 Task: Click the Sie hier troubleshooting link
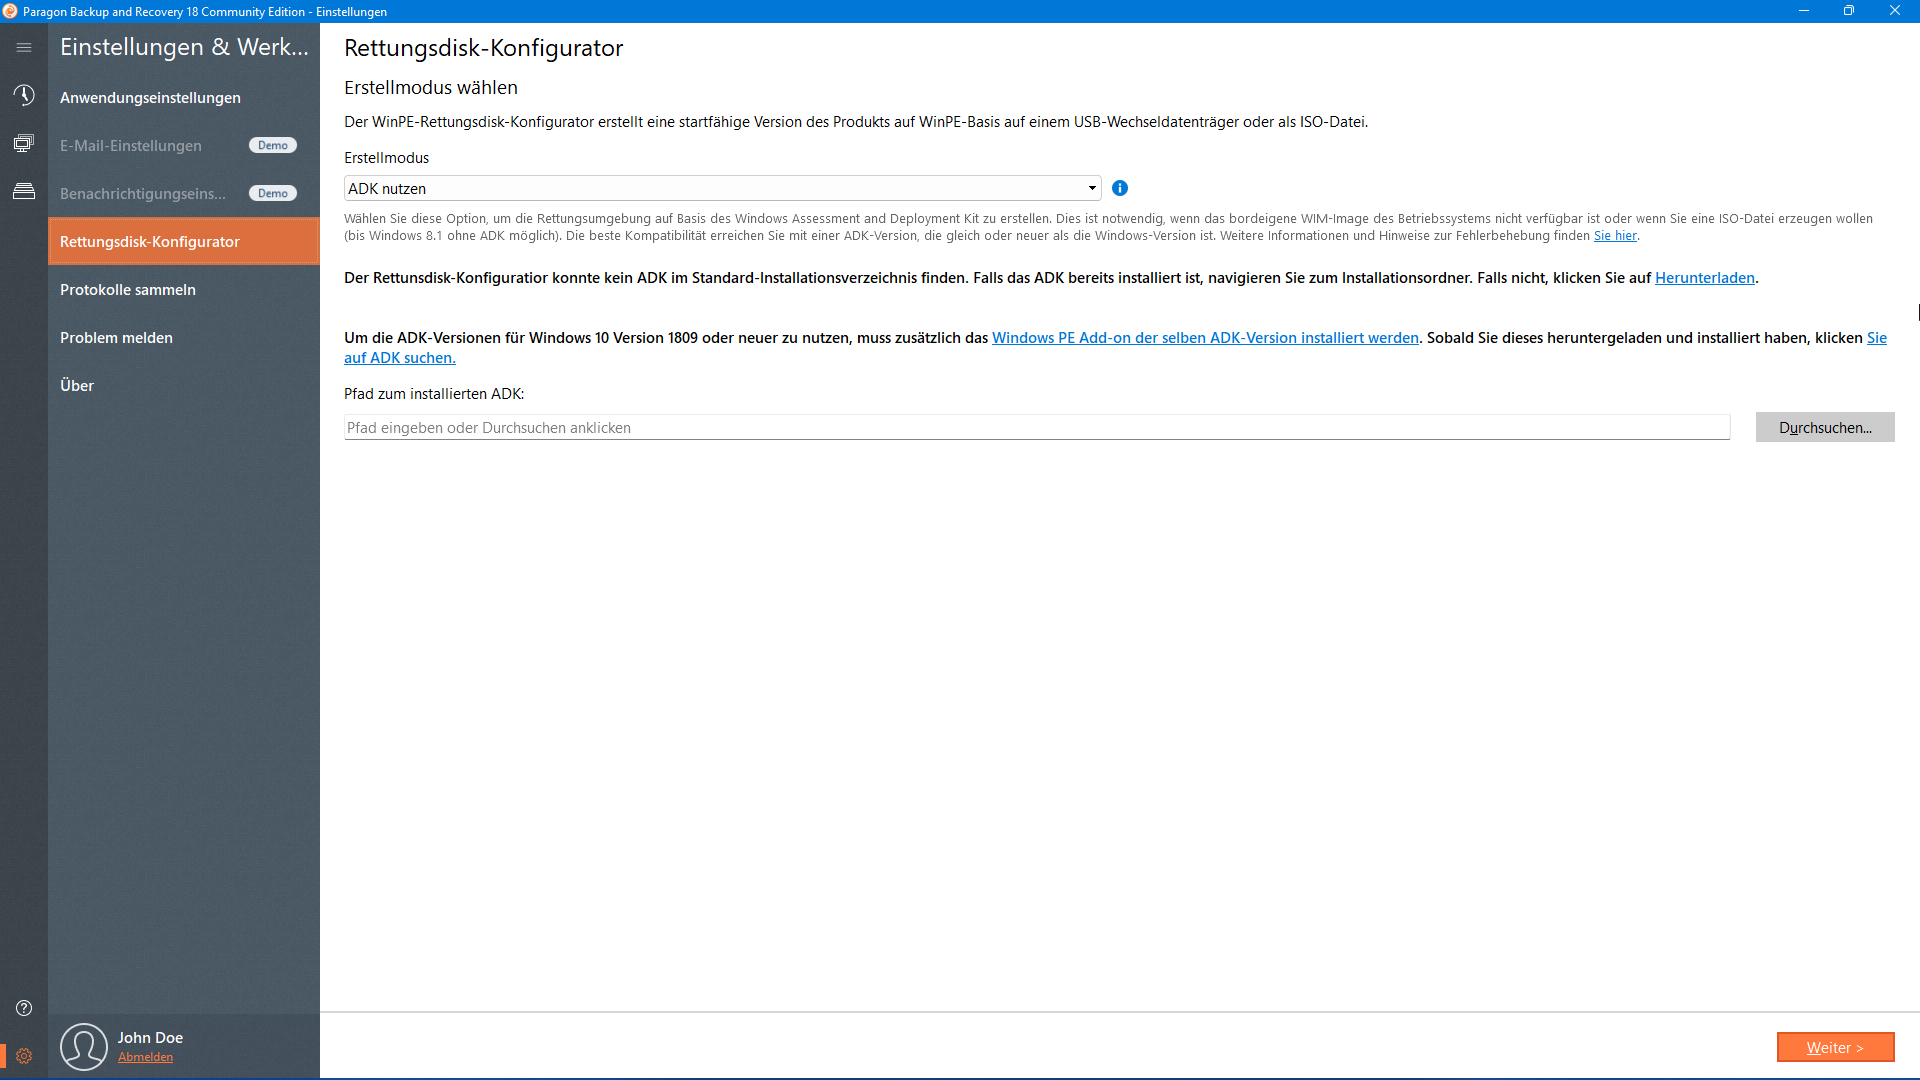point(1615,236)
